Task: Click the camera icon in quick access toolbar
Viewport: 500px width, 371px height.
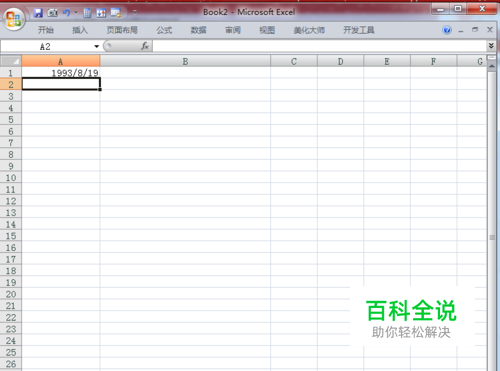Action: (52, 13)
